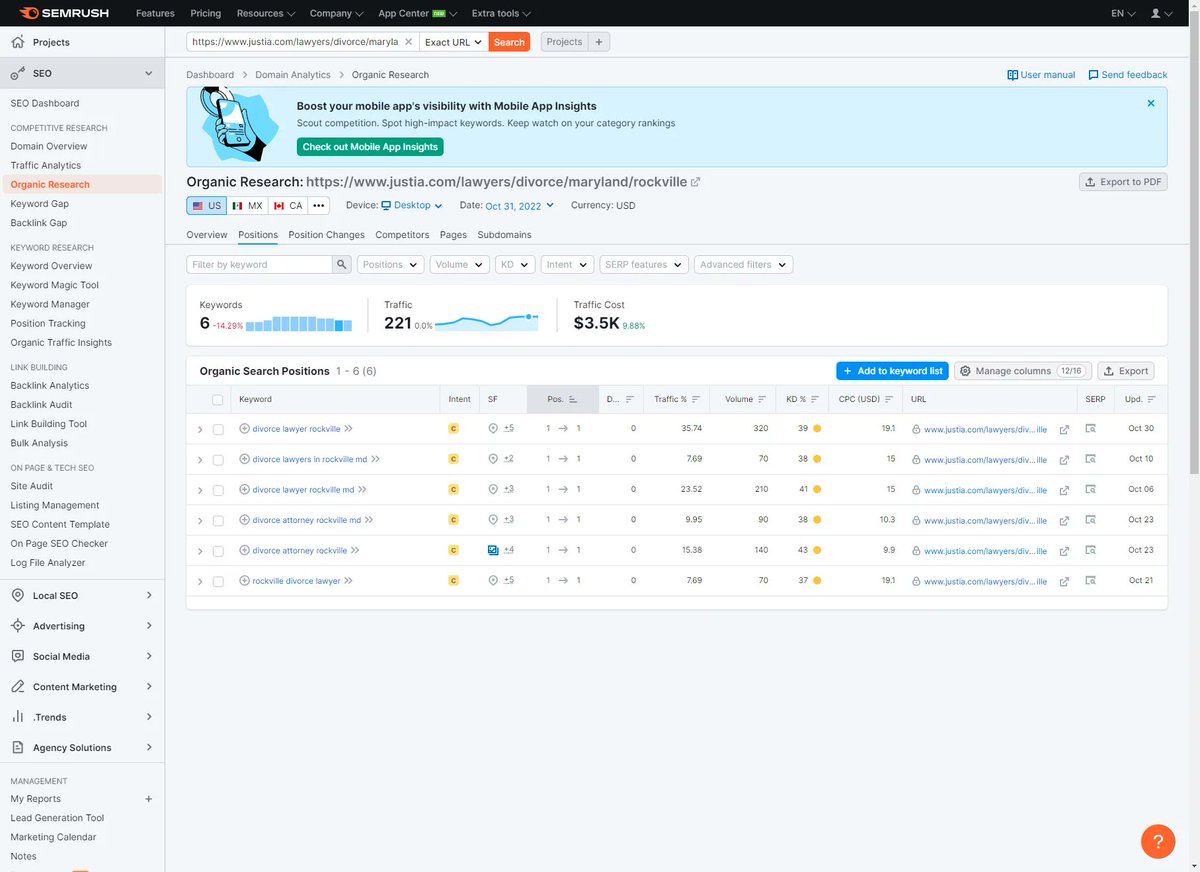Check the box for rockville divorce lawyer
The image size is (1200, 872).
pyautogui.click(x=218, y=582)
